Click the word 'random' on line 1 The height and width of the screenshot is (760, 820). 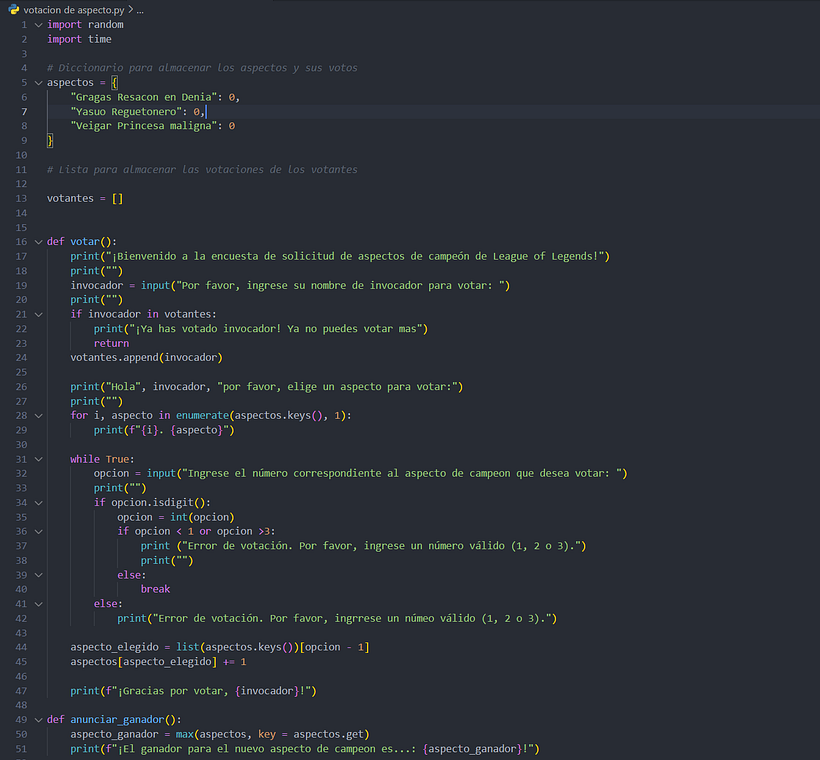[x=106, y=25]
